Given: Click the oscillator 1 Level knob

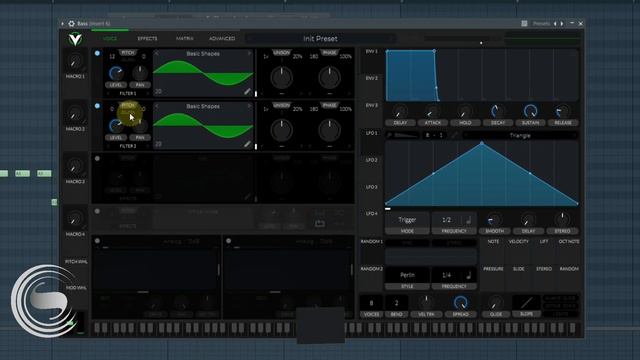Looking at the screenshot, I should (116, 73).
